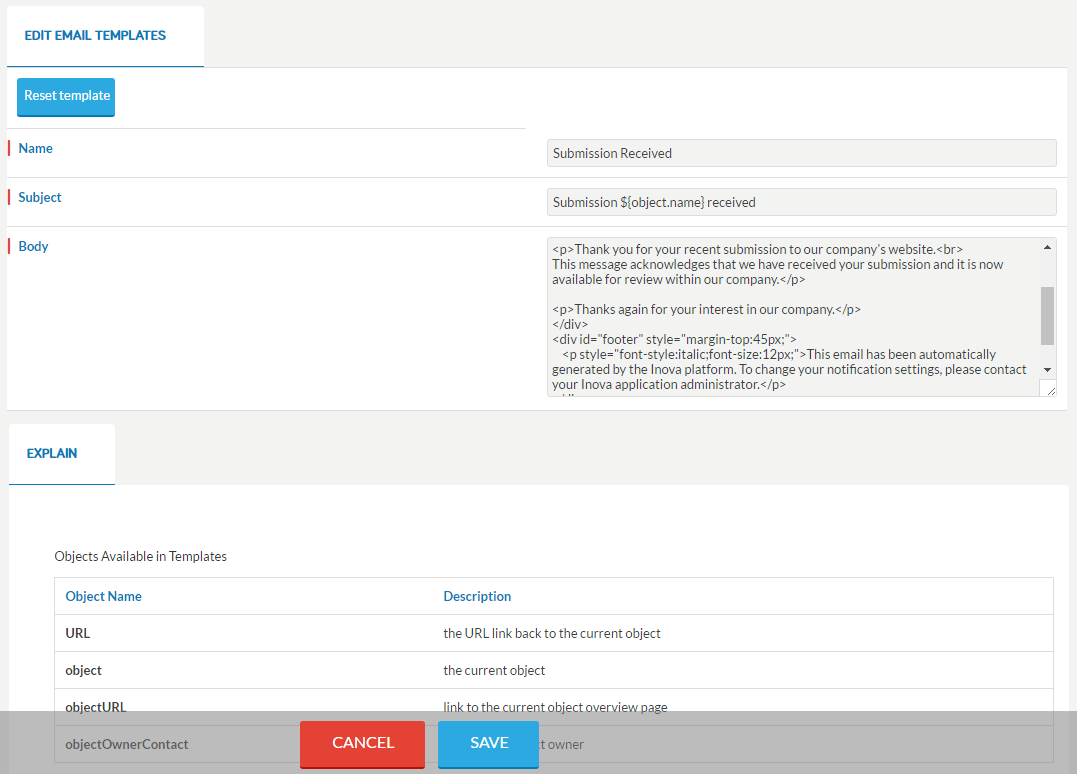
Task: Select the Explain tab
Action: 62,454
